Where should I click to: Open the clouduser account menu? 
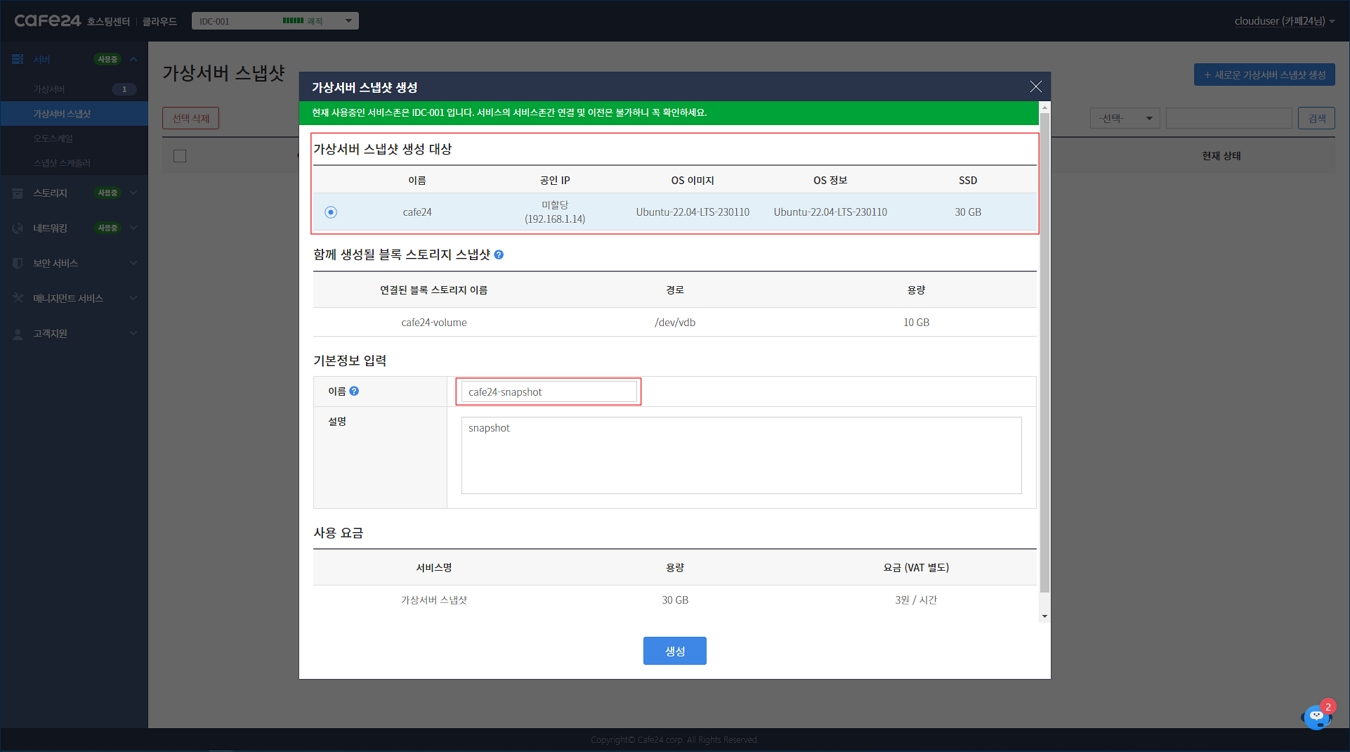point(1284,21)
